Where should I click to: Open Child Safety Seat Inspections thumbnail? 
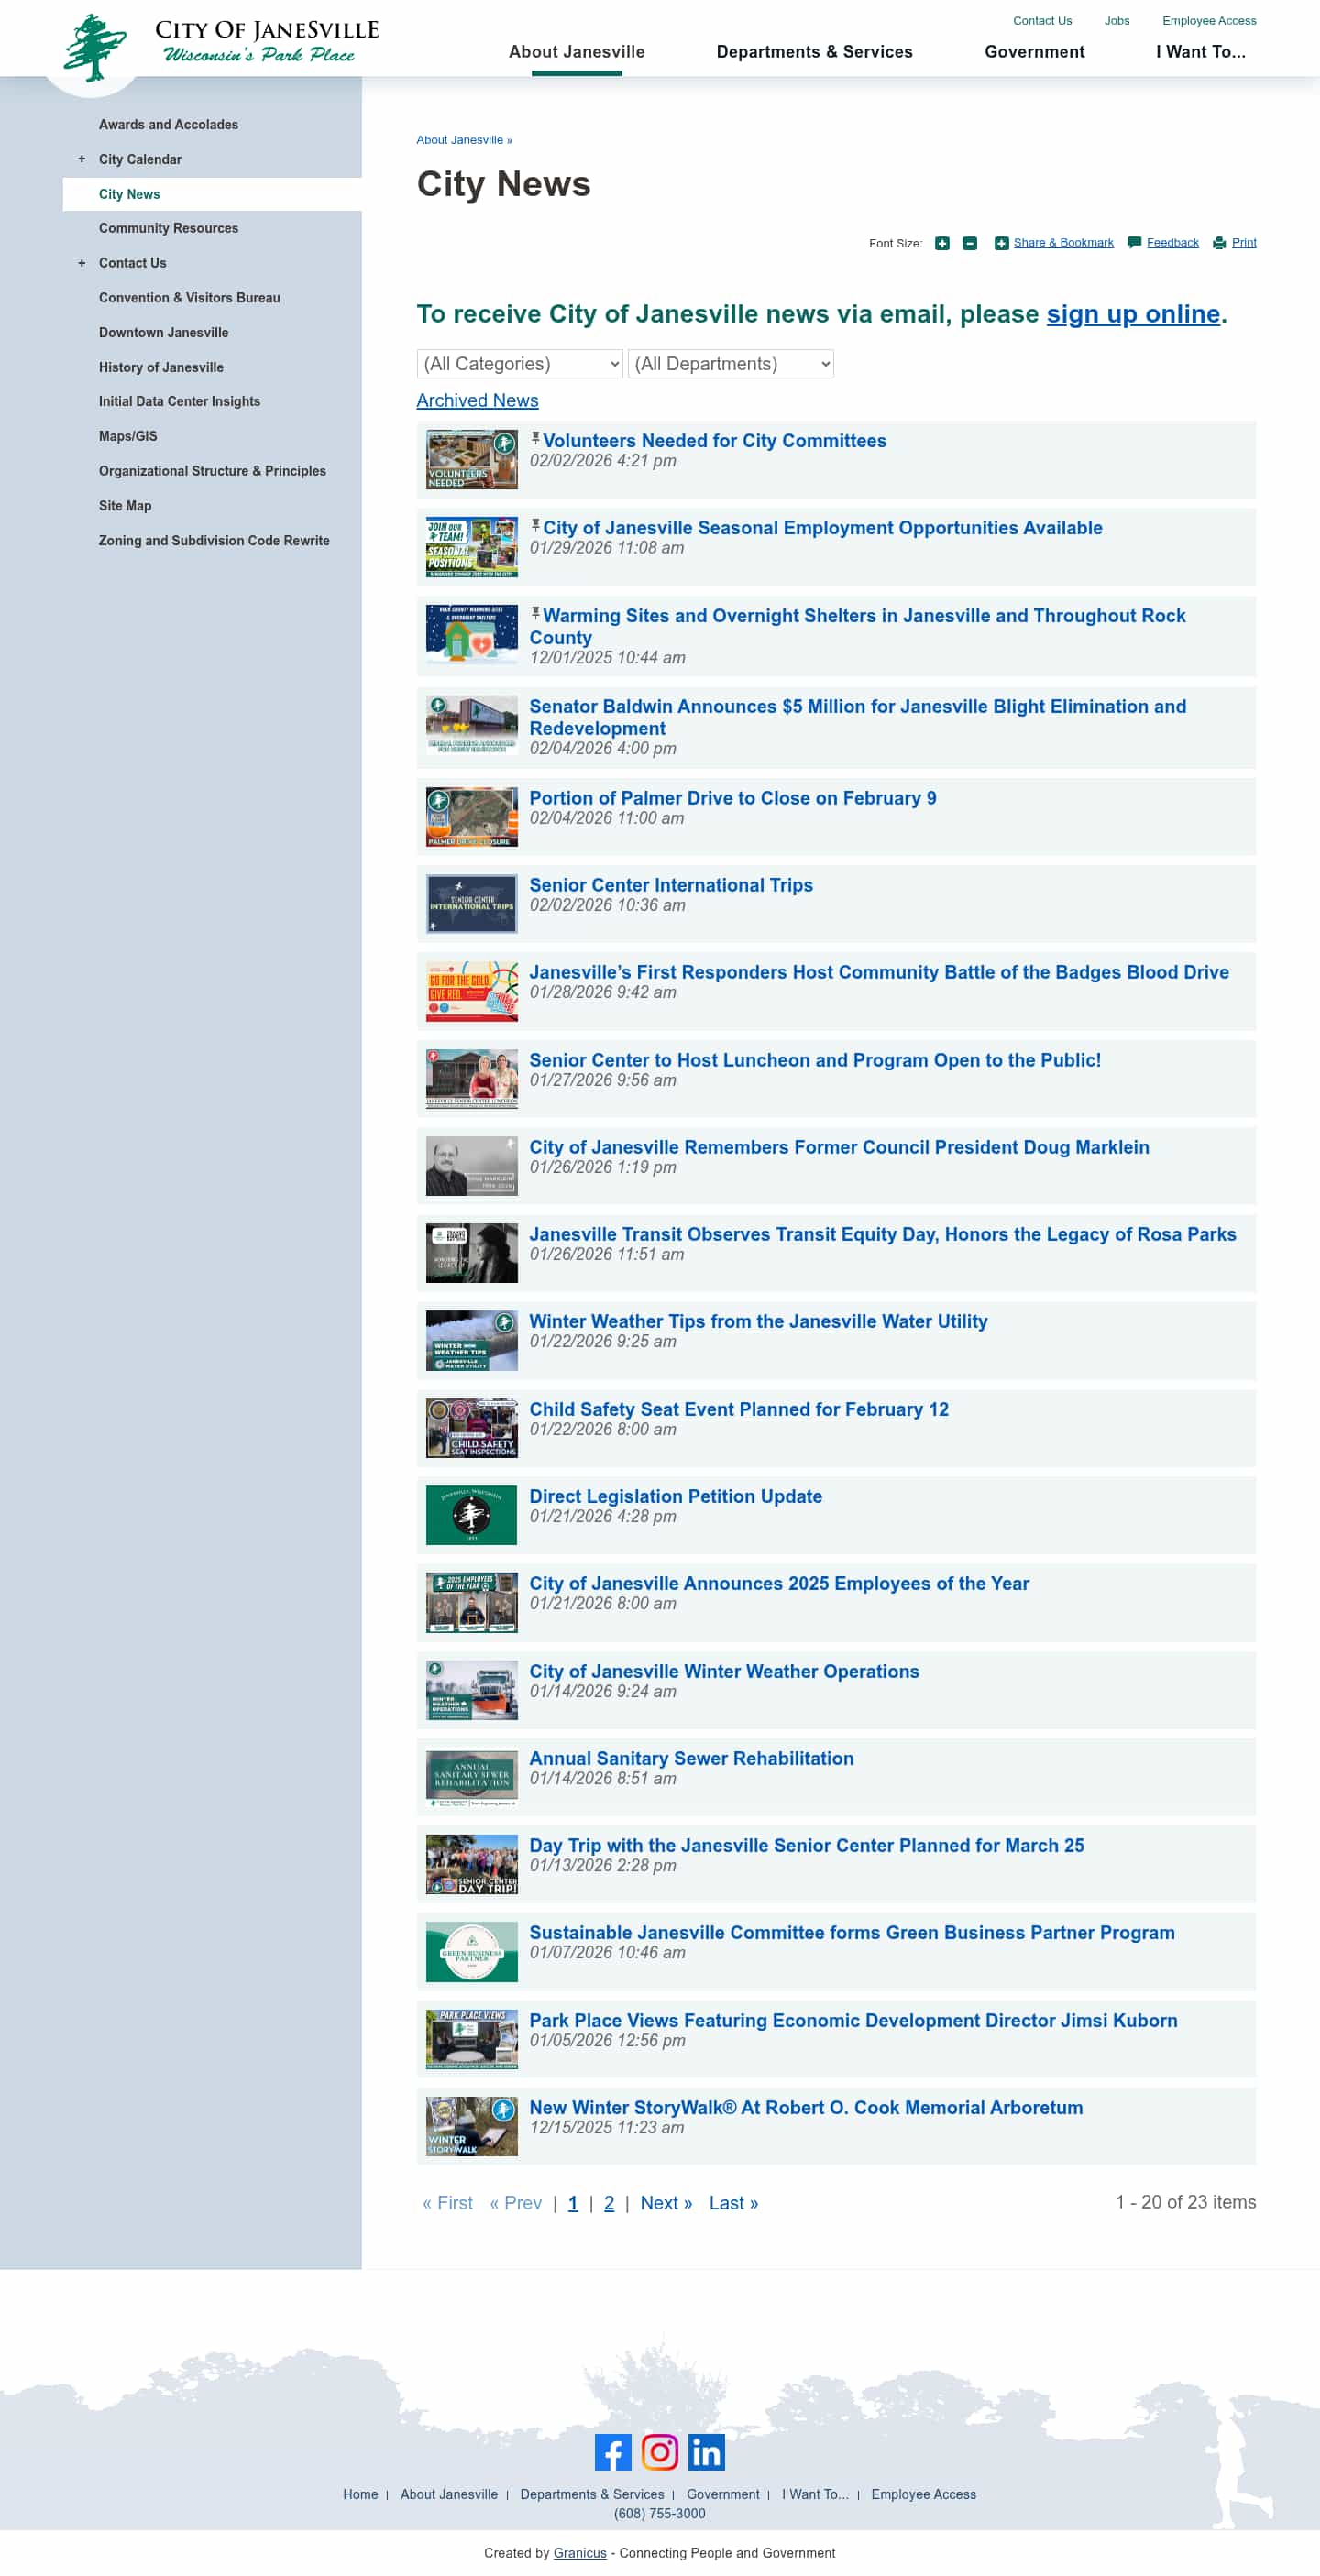[x=472, y=1428]
